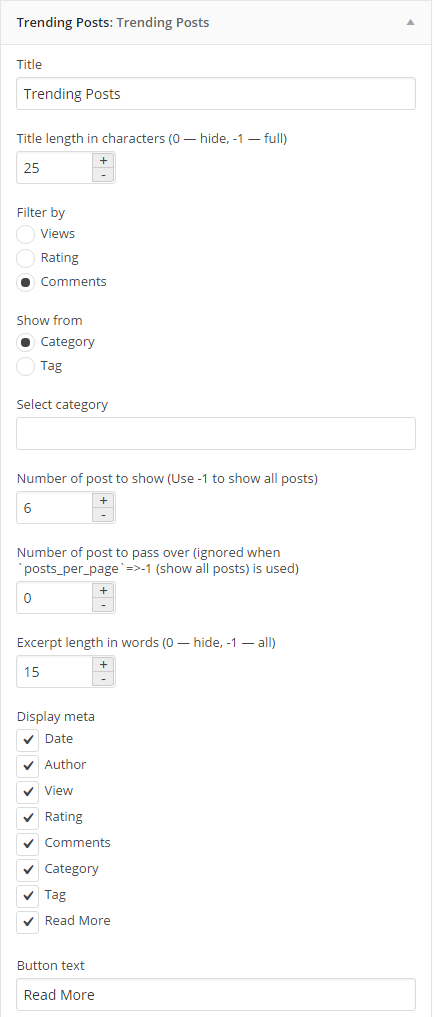Click the Select category field
434x1017 pixels.
[216, 433]
